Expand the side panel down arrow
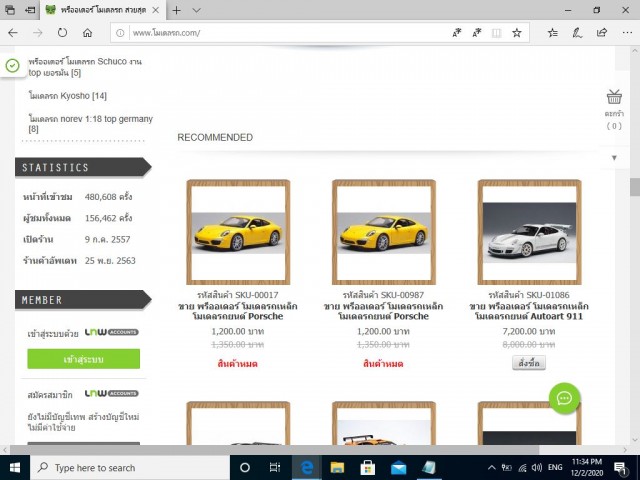Screen dimensions: 640x480 pos(614,158)
